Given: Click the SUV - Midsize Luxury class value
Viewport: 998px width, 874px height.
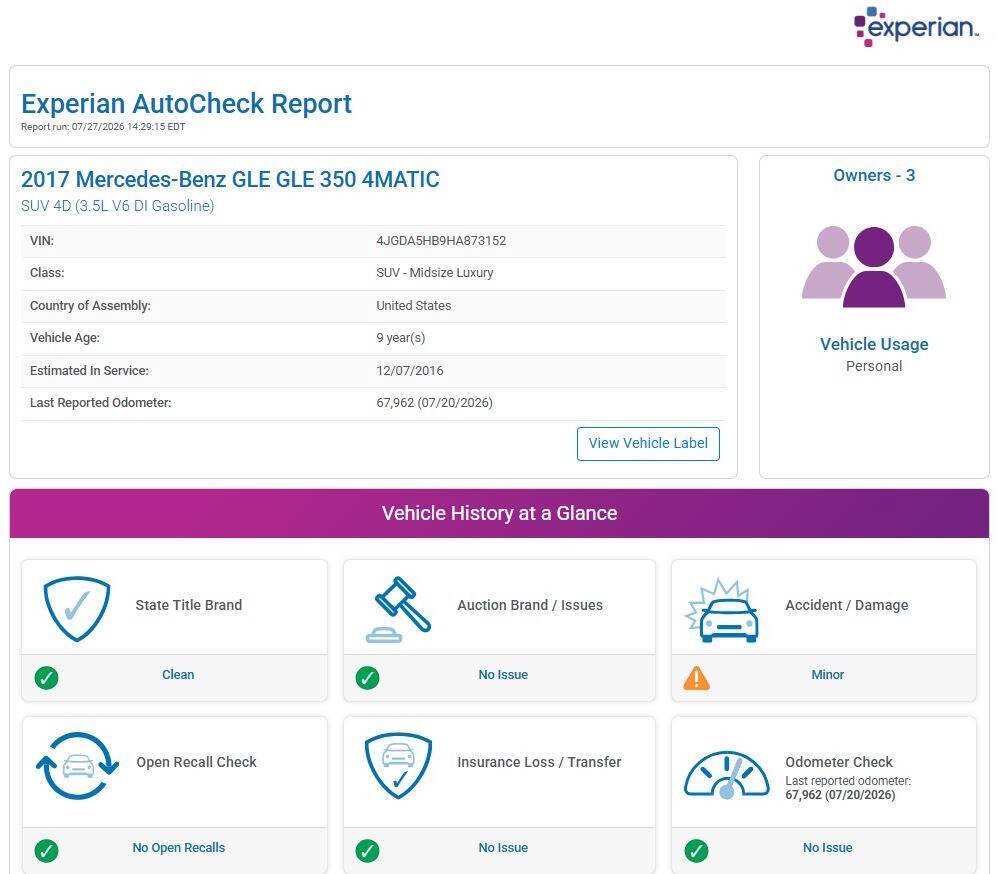Looking at the screenshot, I should pos(435,272).
